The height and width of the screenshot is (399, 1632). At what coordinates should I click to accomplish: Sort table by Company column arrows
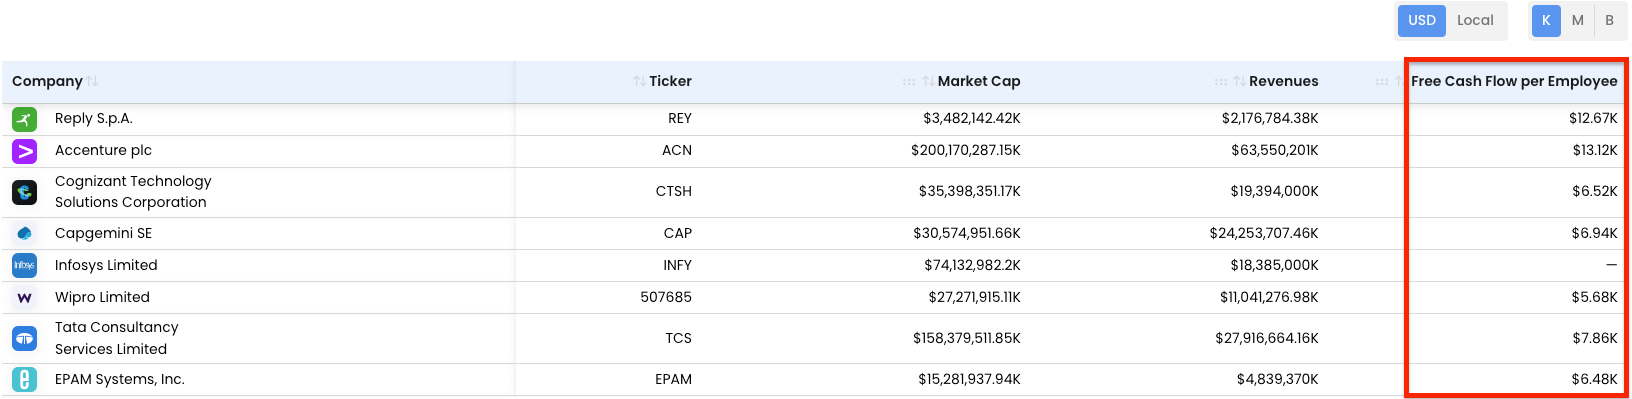pos(93,81)
